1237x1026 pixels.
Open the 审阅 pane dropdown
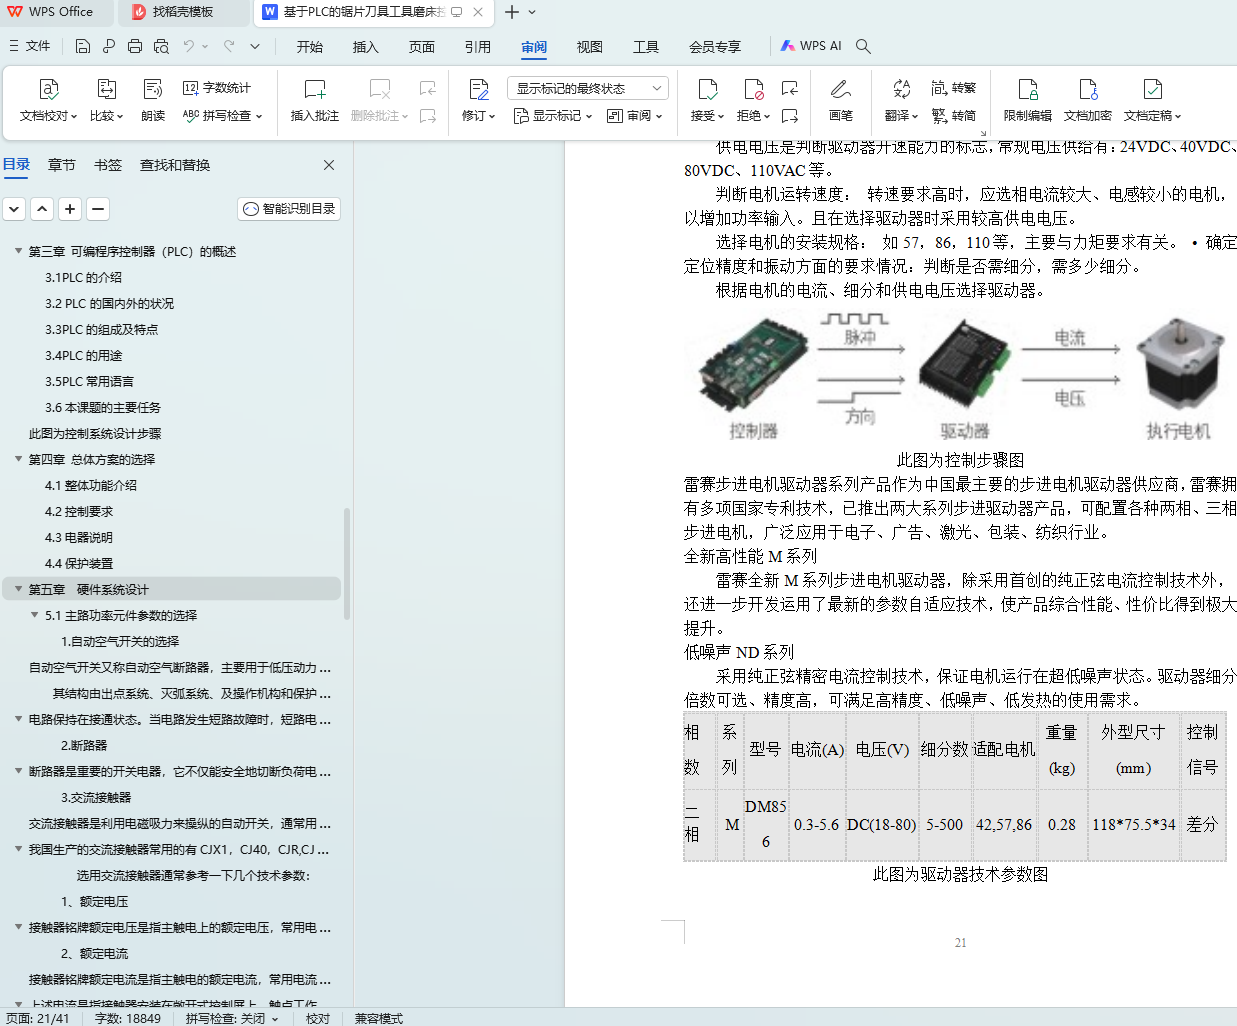(x=635, y=116)
